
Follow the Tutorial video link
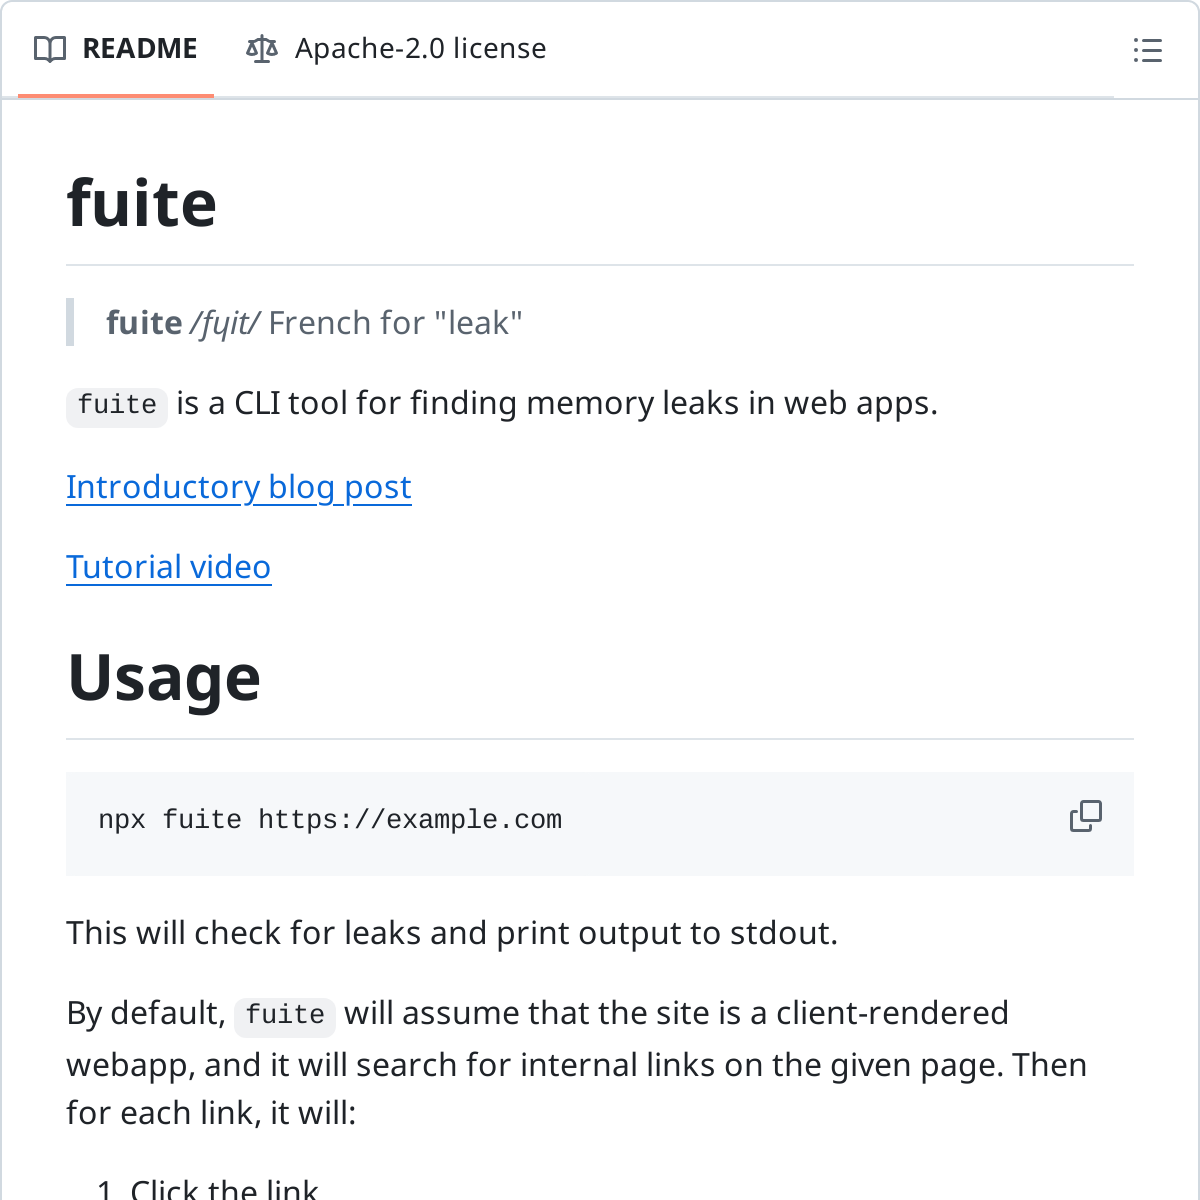[168, 567]
